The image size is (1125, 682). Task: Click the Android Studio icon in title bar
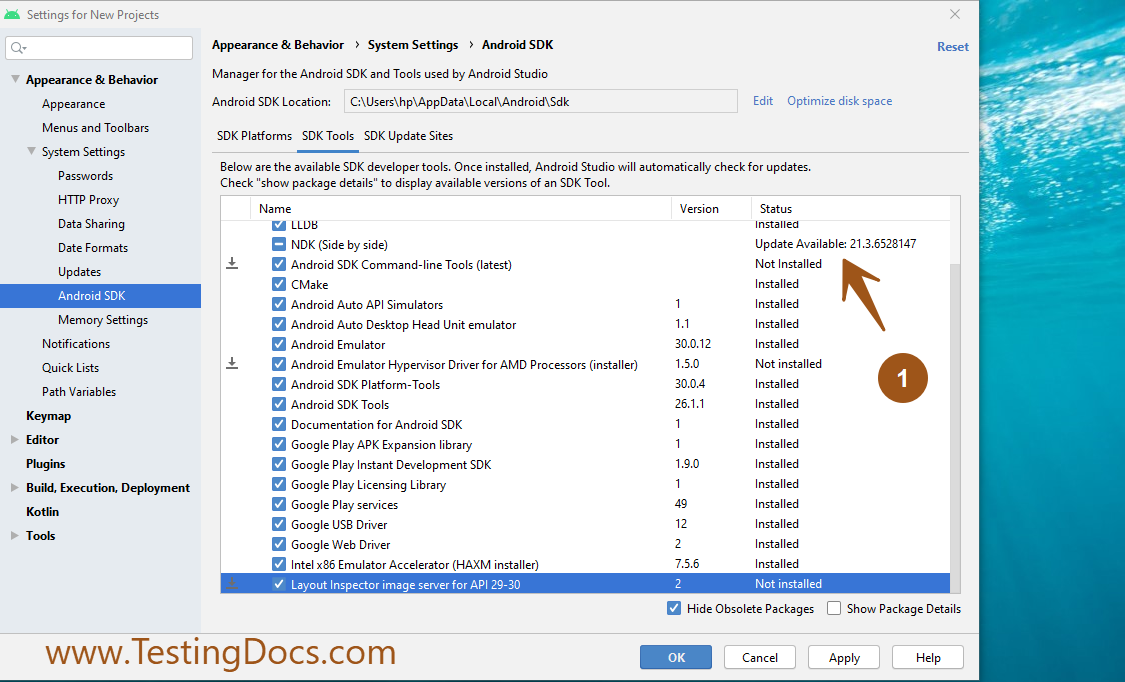tap(12, 15)
